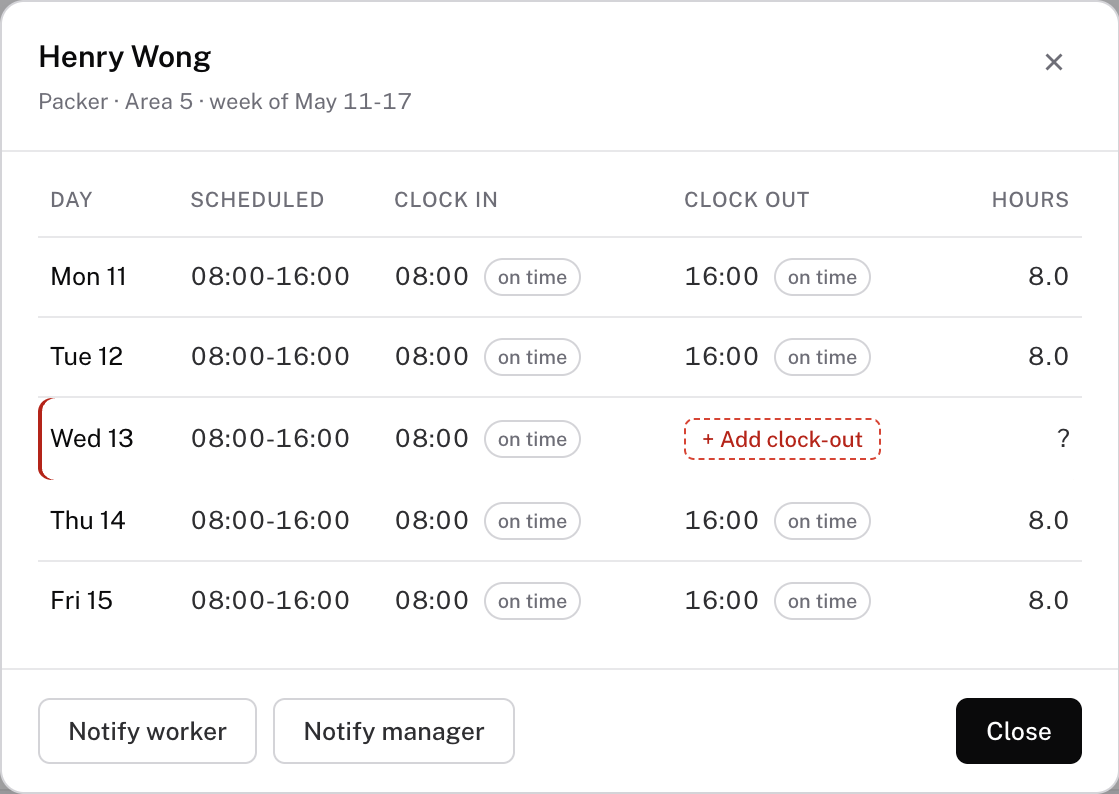This screenshot has height=794, width=1119.
Task: Click Mon 11 clock-out on time badge
Action: (x=822, y=277)
